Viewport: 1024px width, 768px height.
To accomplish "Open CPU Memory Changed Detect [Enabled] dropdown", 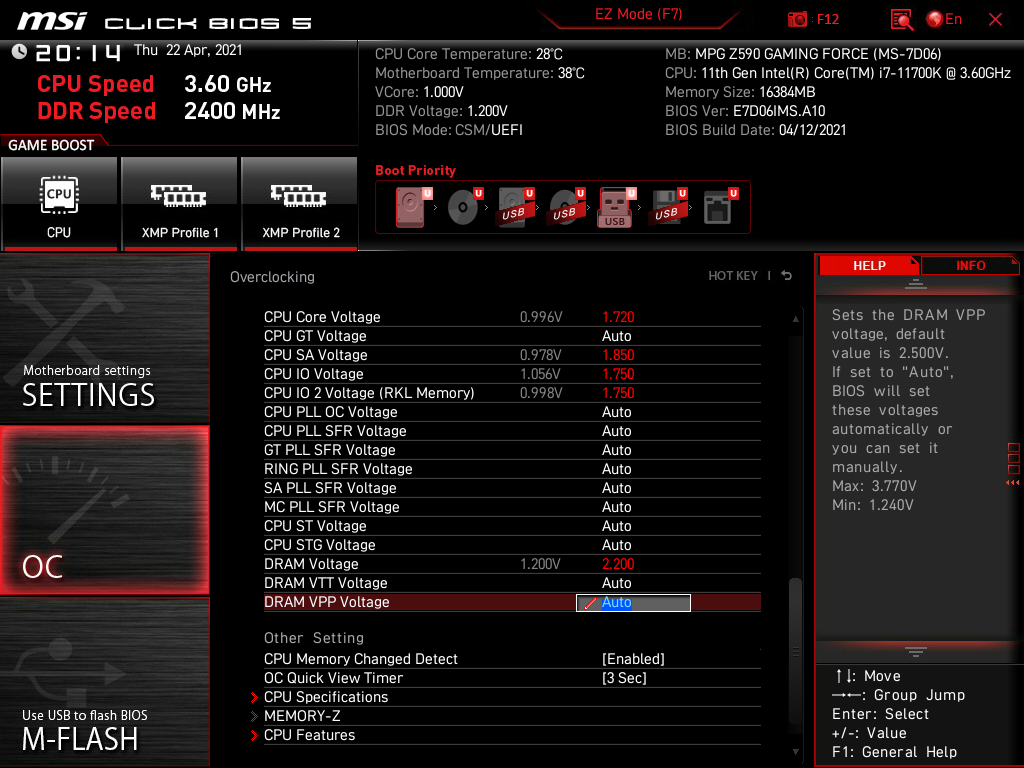I will click(x=633, y=659).
